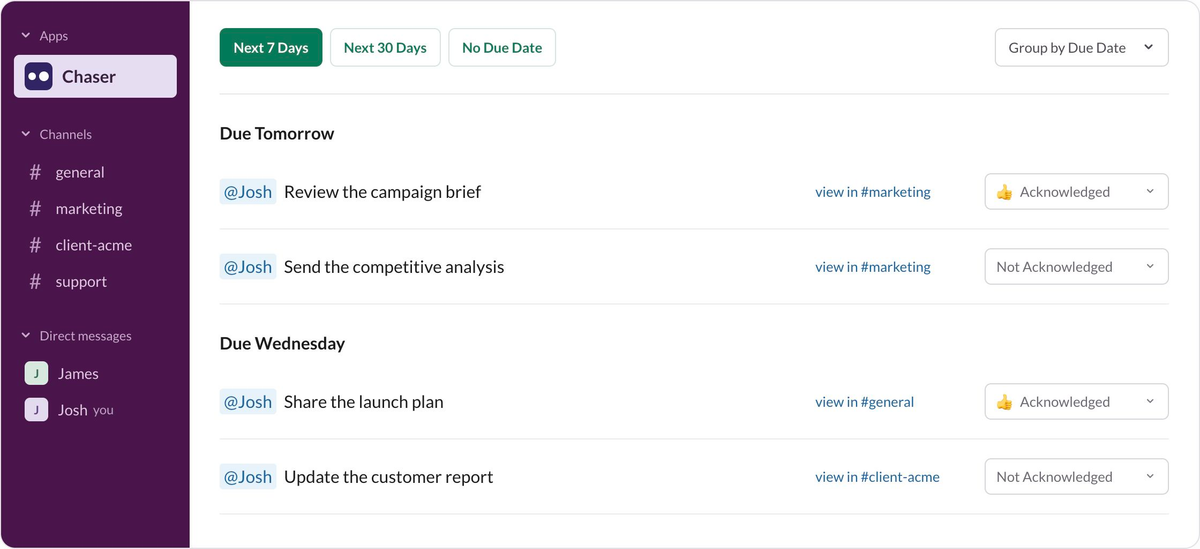
Task: Open the Chaser app icon
Action: coord(39,76)
